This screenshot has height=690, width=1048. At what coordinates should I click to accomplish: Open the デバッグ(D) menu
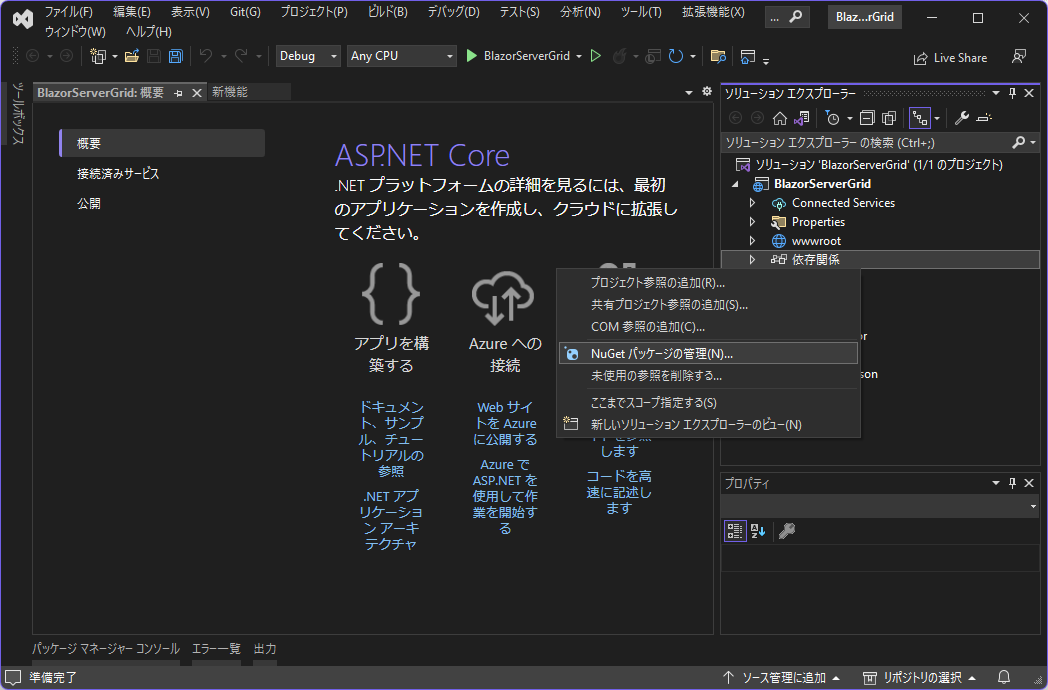454,12
